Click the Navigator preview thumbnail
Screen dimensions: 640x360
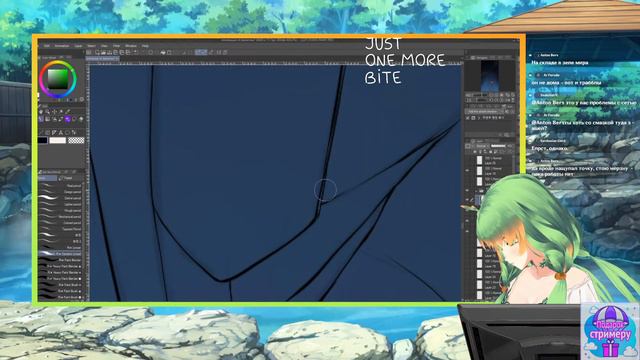490,76
